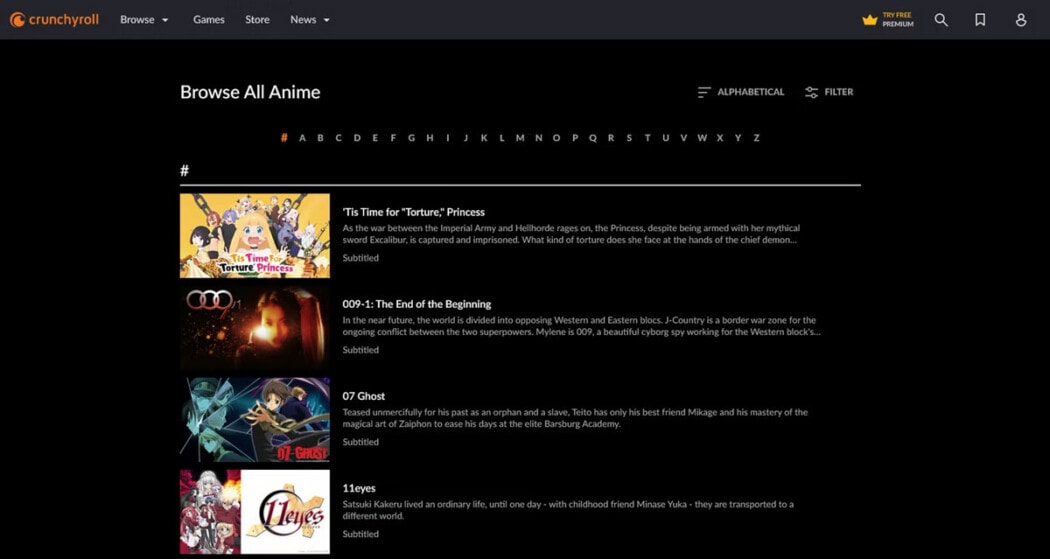
Task: Go to the Store page
Action: point(257,20)
